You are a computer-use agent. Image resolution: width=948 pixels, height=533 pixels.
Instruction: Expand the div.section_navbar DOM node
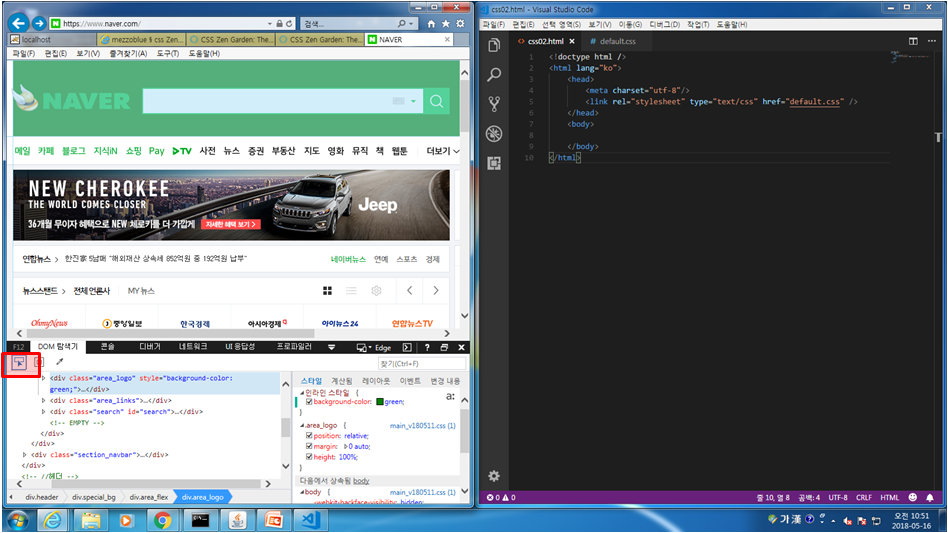25,454
